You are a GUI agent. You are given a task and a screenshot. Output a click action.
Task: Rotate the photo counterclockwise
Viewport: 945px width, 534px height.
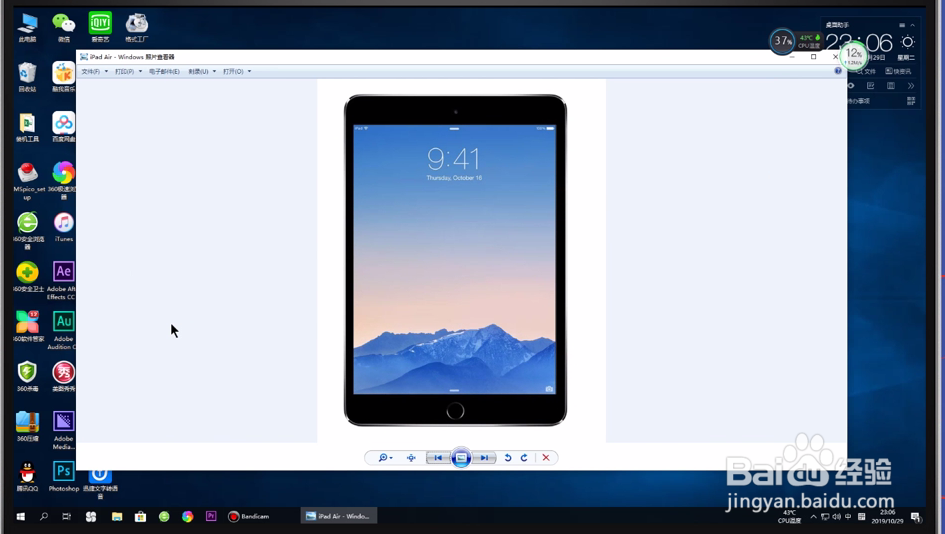click(508, 458)
